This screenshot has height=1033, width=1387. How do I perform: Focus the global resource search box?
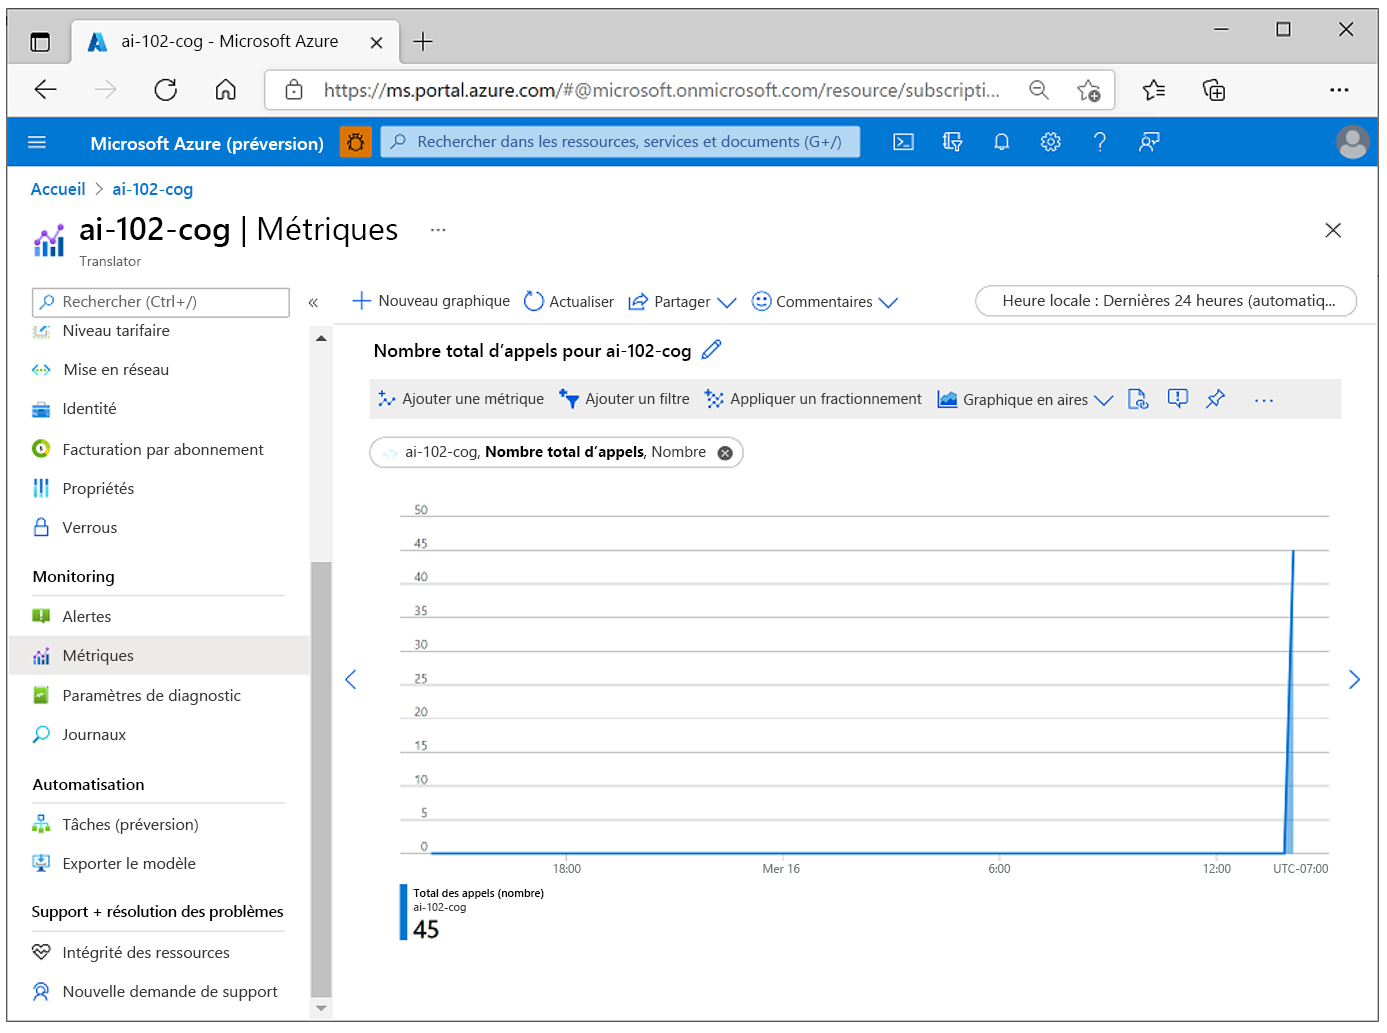[x=620, y=142]
